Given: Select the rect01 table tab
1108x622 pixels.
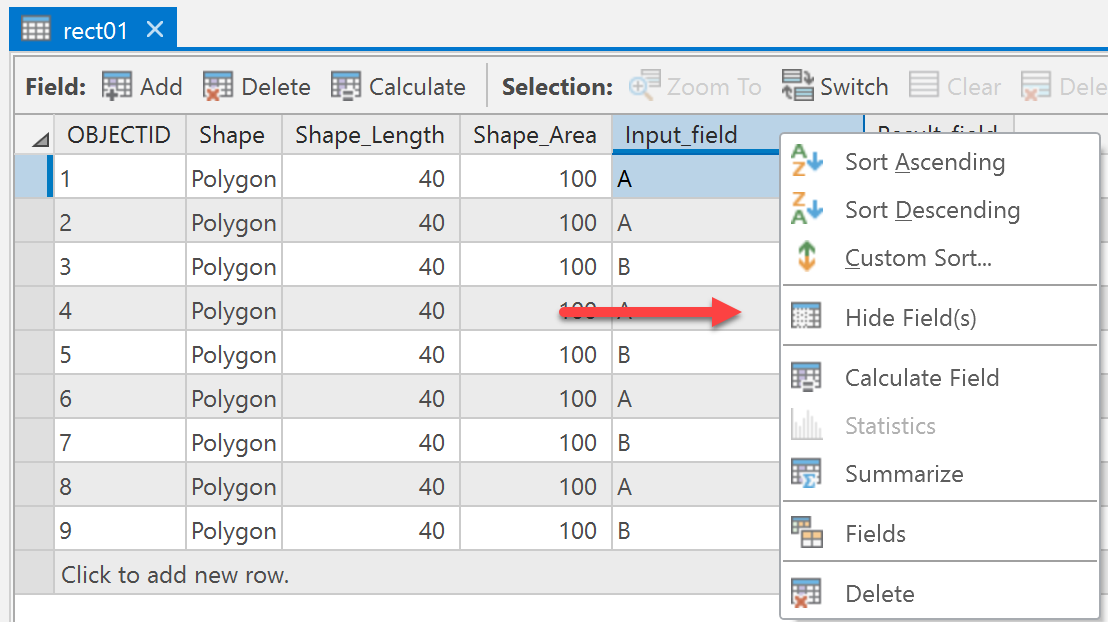Looking at the screenshot, I should pyautogui.click(x=95, y=30).
